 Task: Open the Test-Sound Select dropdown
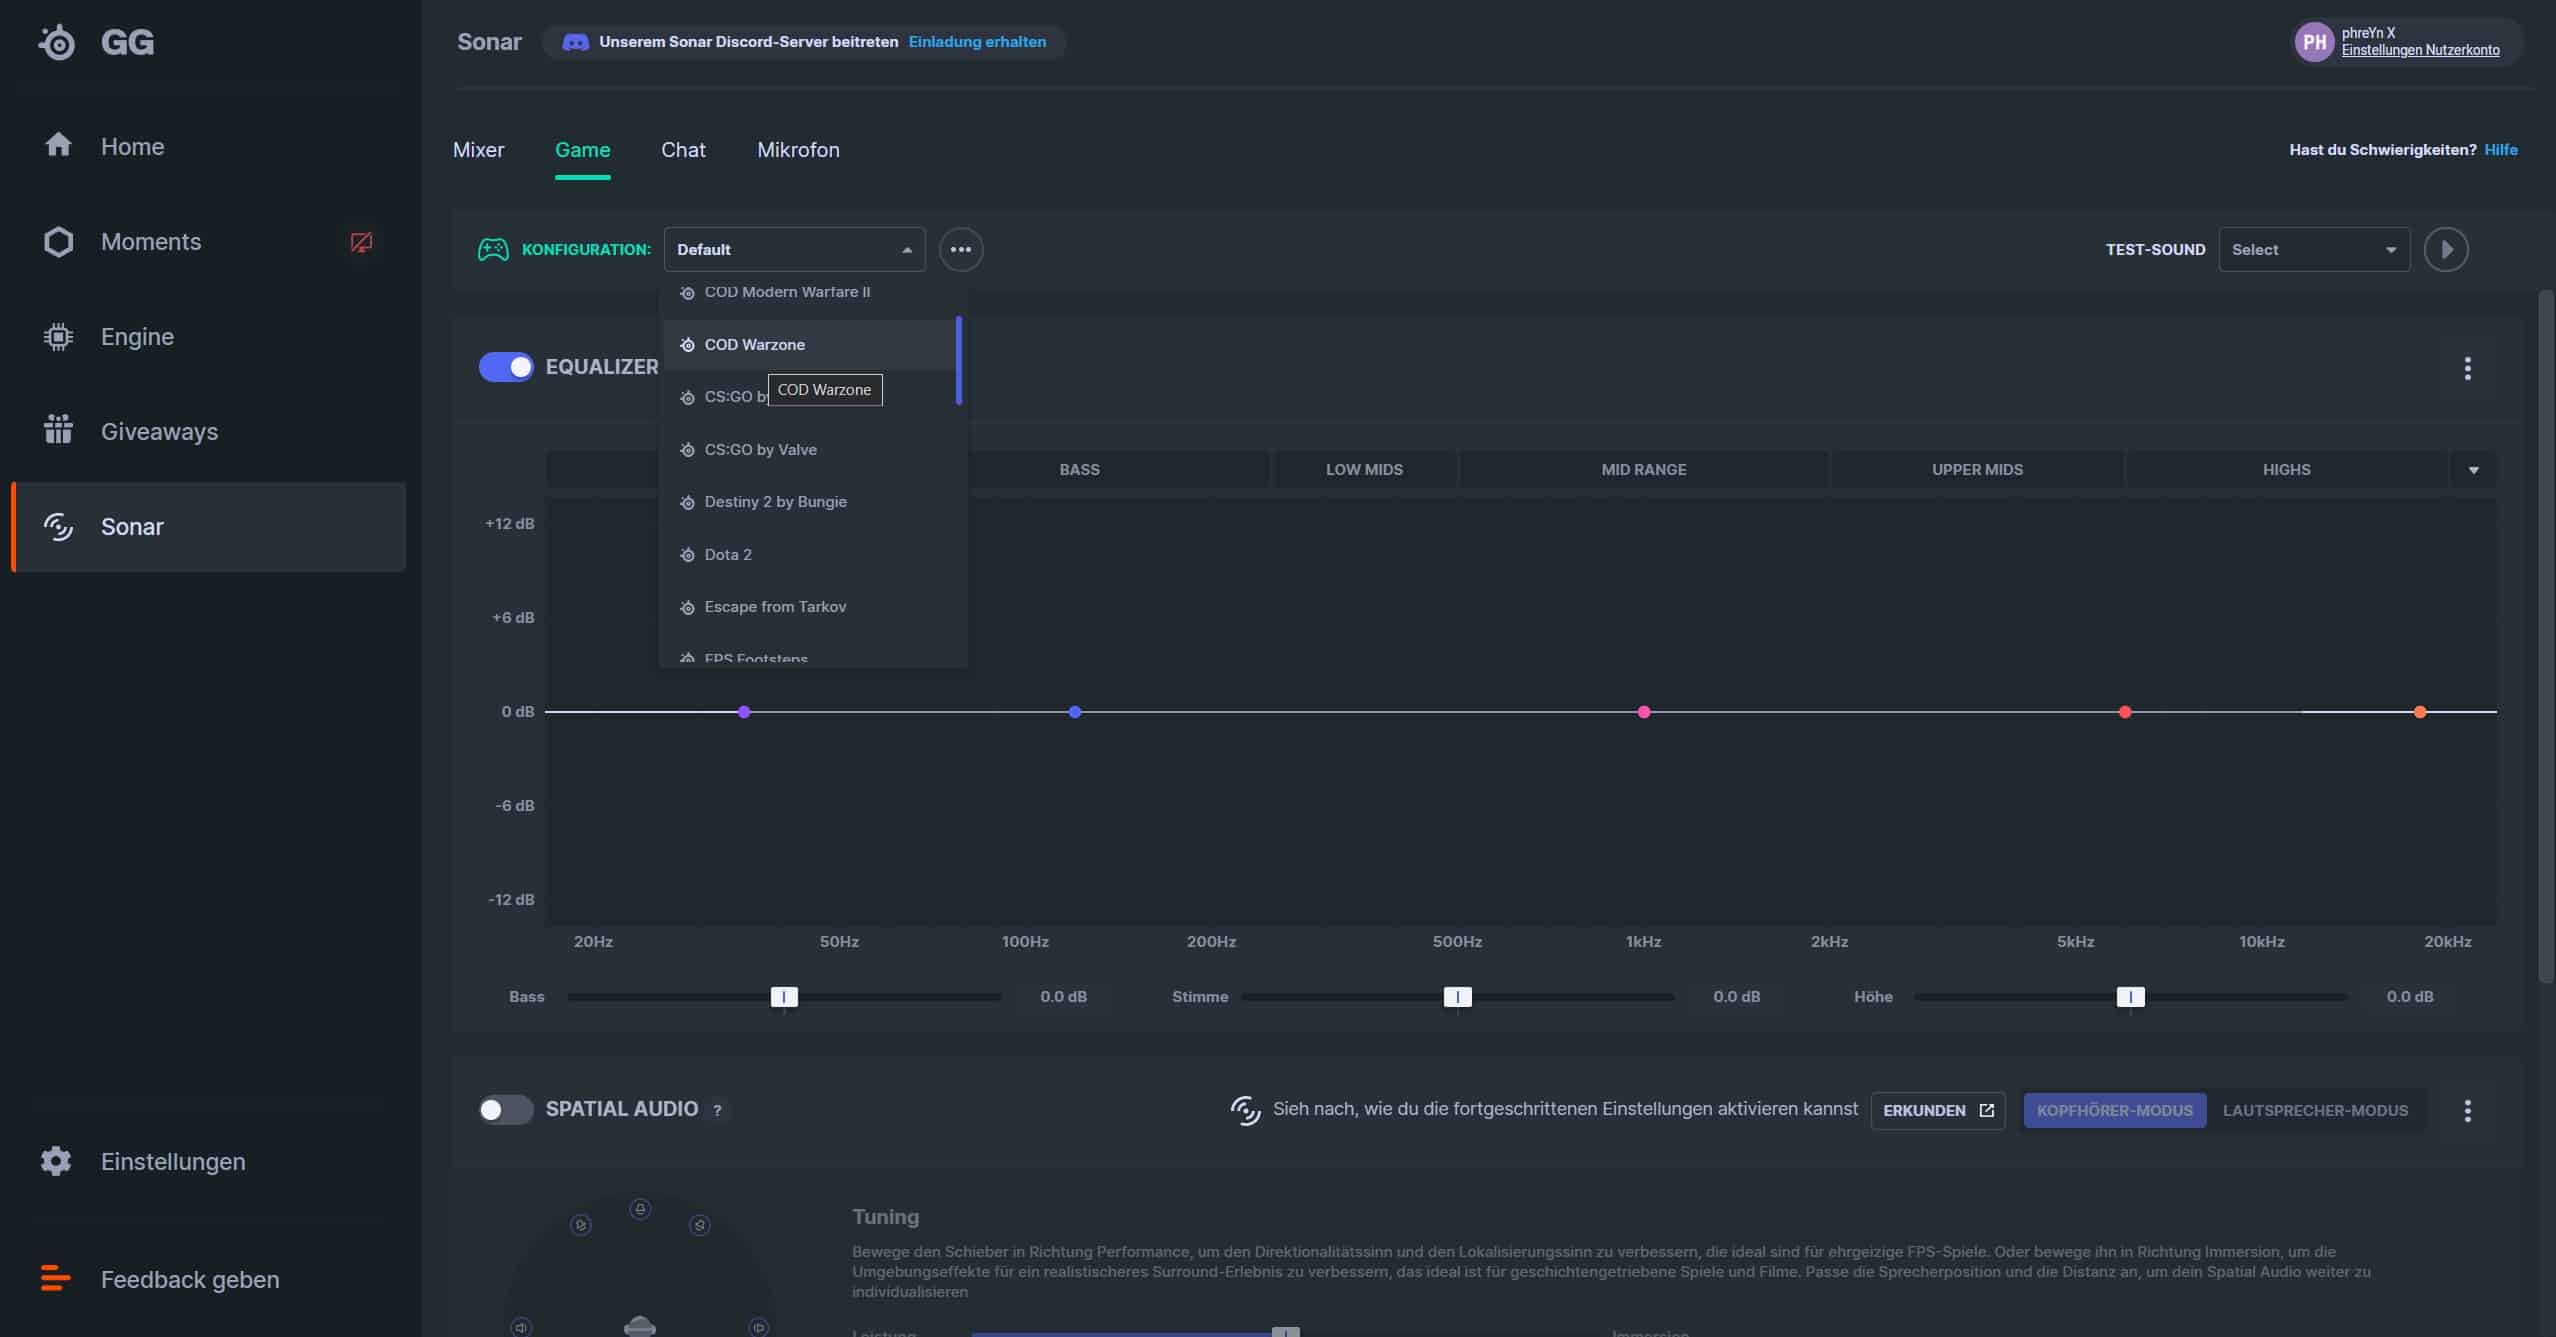tap(2313, 250)
